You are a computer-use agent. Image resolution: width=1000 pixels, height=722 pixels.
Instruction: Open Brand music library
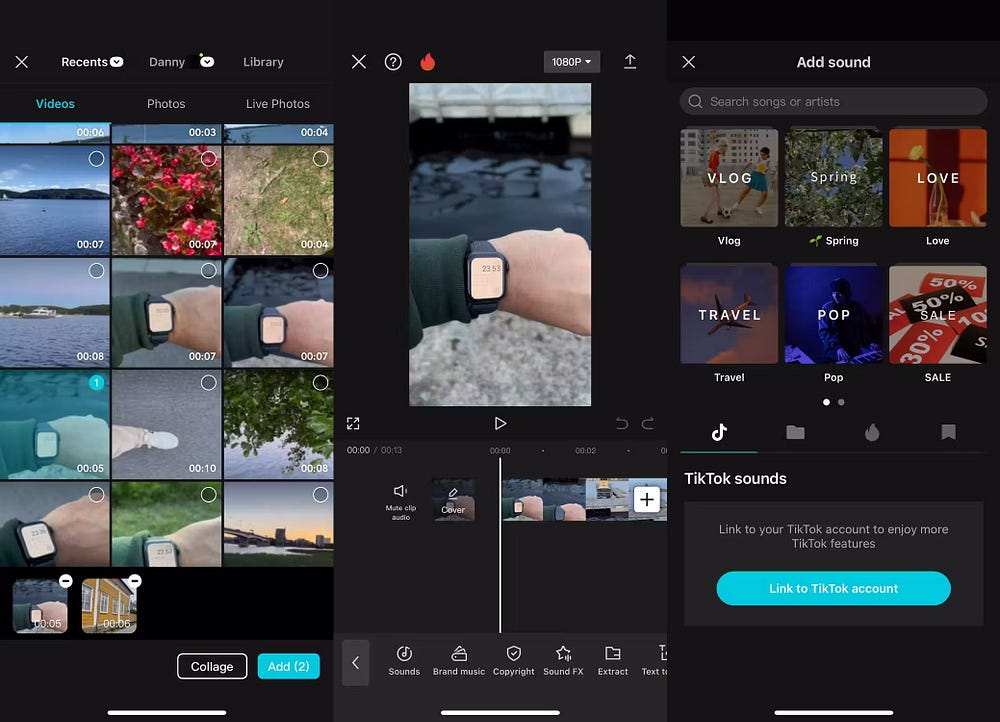[x=459, y=660]
